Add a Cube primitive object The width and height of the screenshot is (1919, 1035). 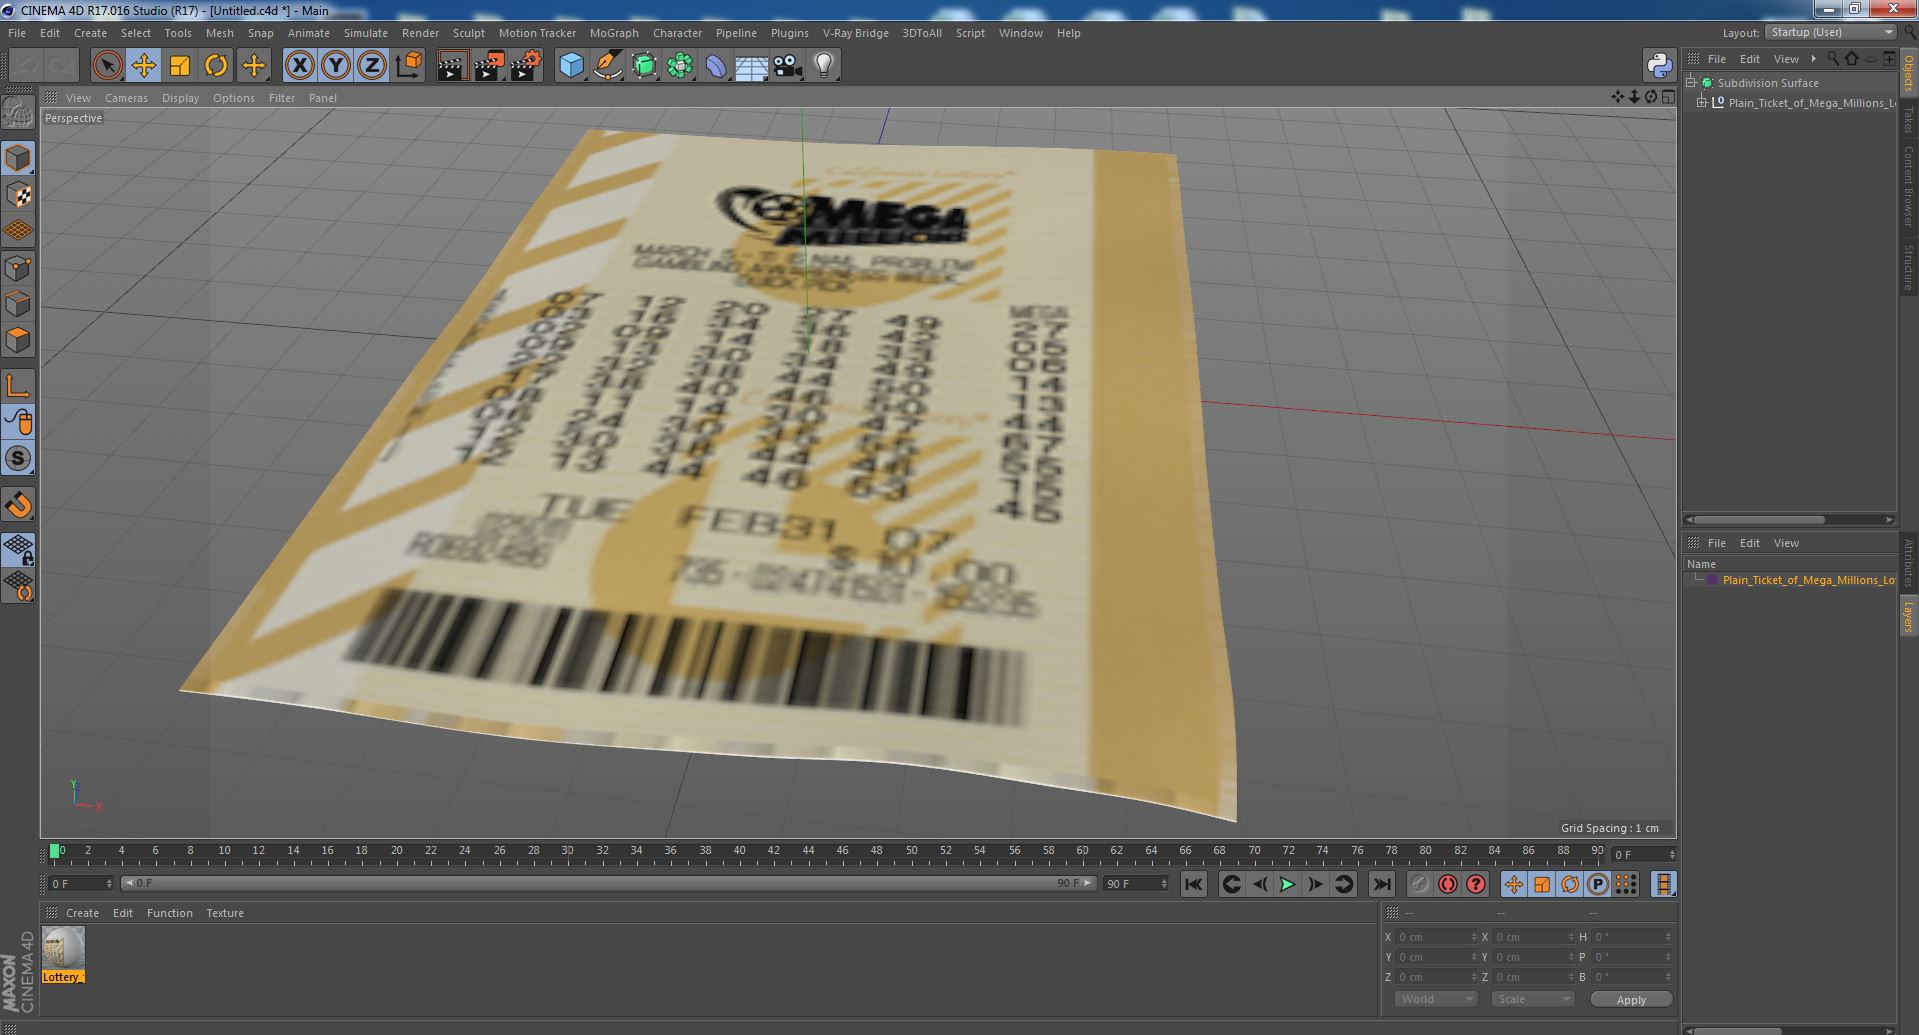[571, 66]
